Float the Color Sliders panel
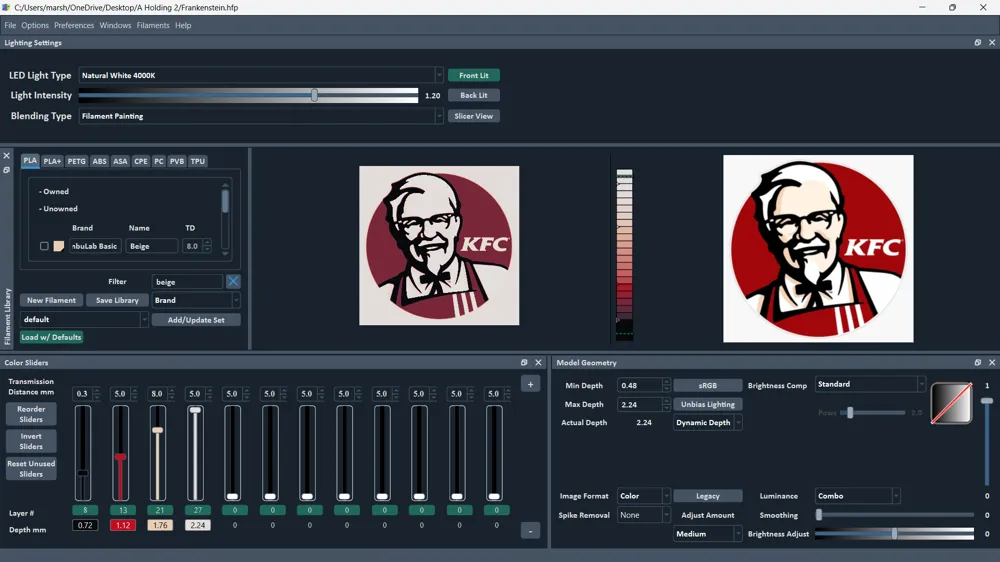1000x562 pixels. (524, 362)
